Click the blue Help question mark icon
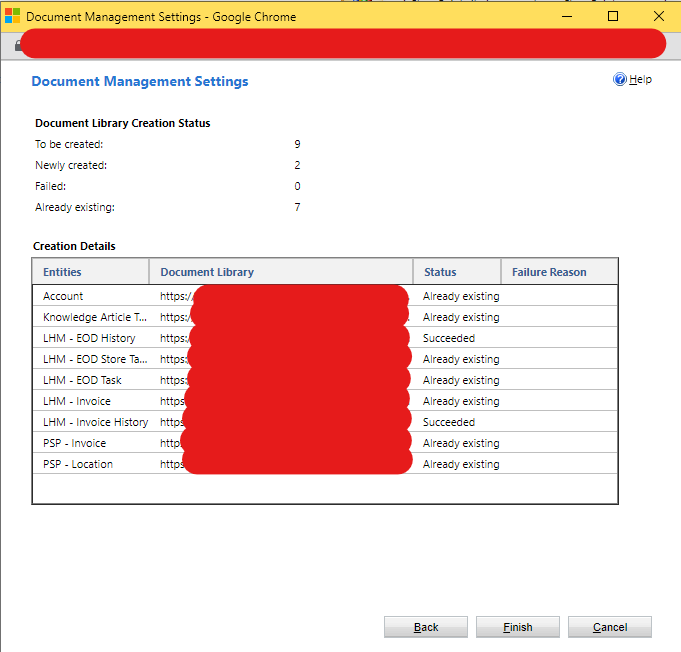Viewport: 681px width, 652px height. 619,79
